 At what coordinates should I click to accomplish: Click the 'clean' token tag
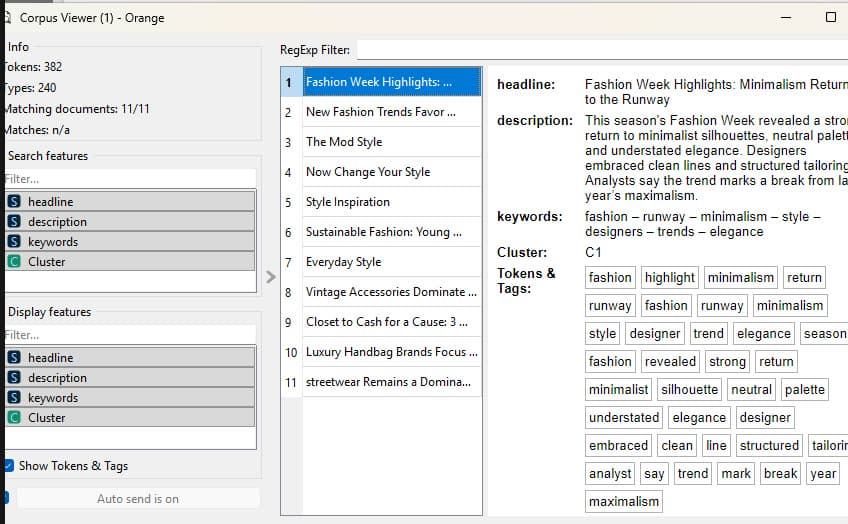point(677,446)
